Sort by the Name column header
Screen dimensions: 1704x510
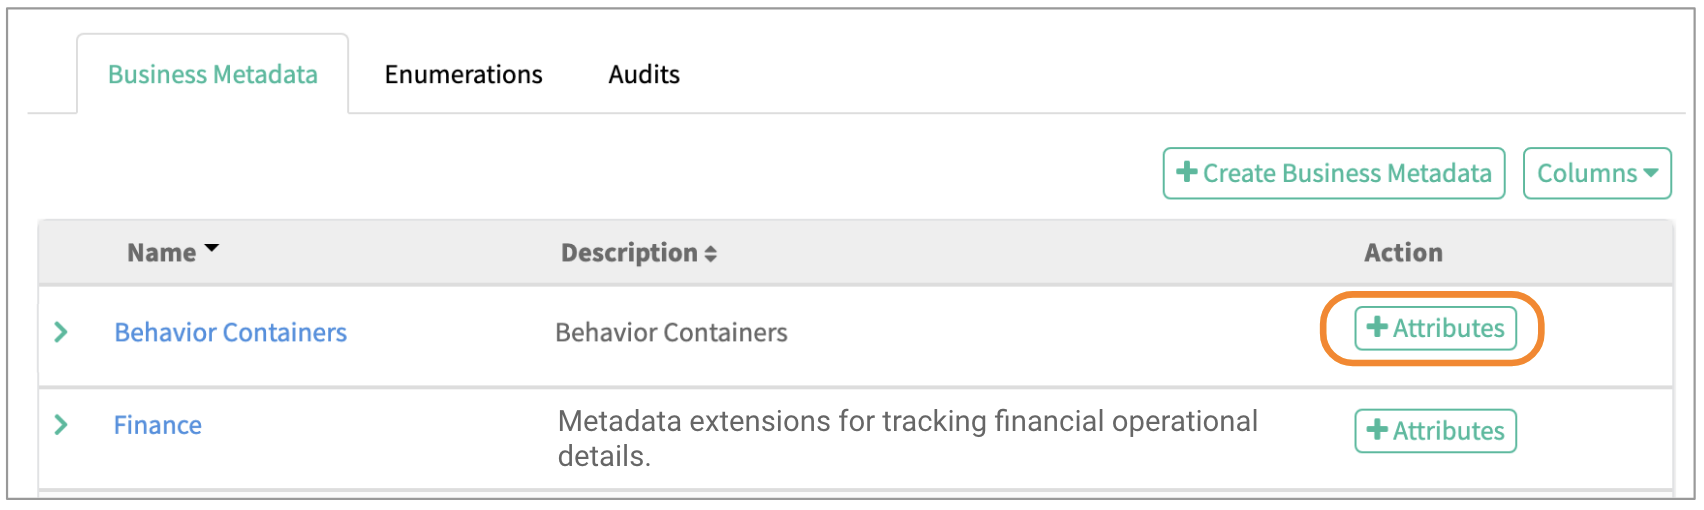tap(161, 253)
